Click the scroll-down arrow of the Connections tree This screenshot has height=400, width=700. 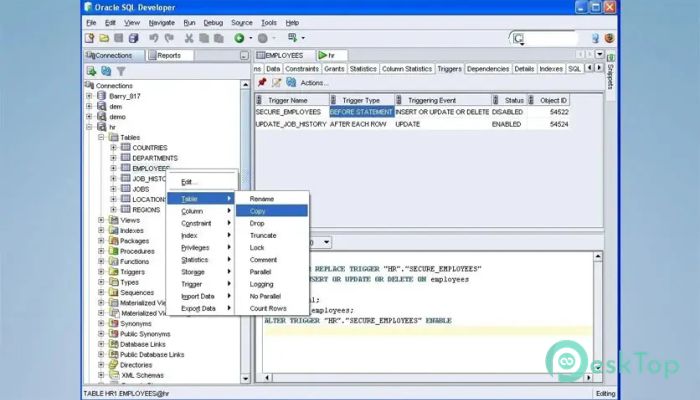[245, 379]
